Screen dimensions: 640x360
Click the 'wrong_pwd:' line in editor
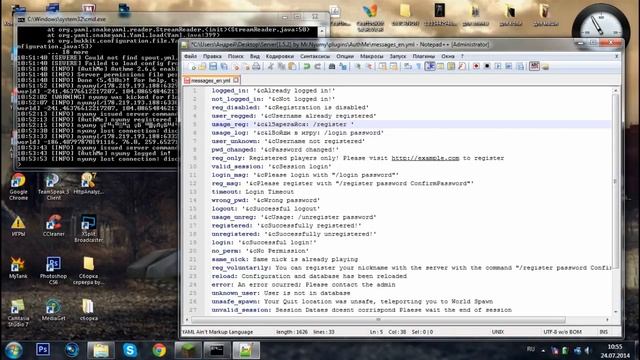(265, 200)
